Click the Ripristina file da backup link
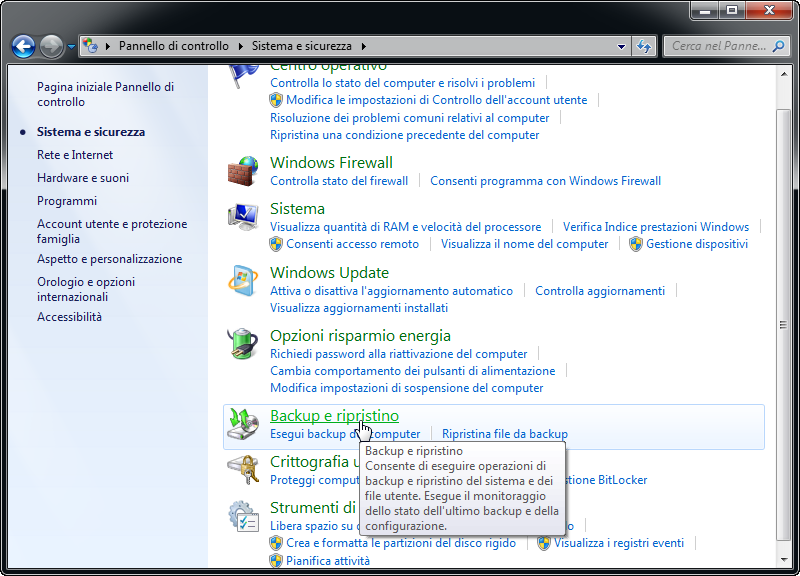This screenshot has height=576, width=800. click(x=505, y=434)
